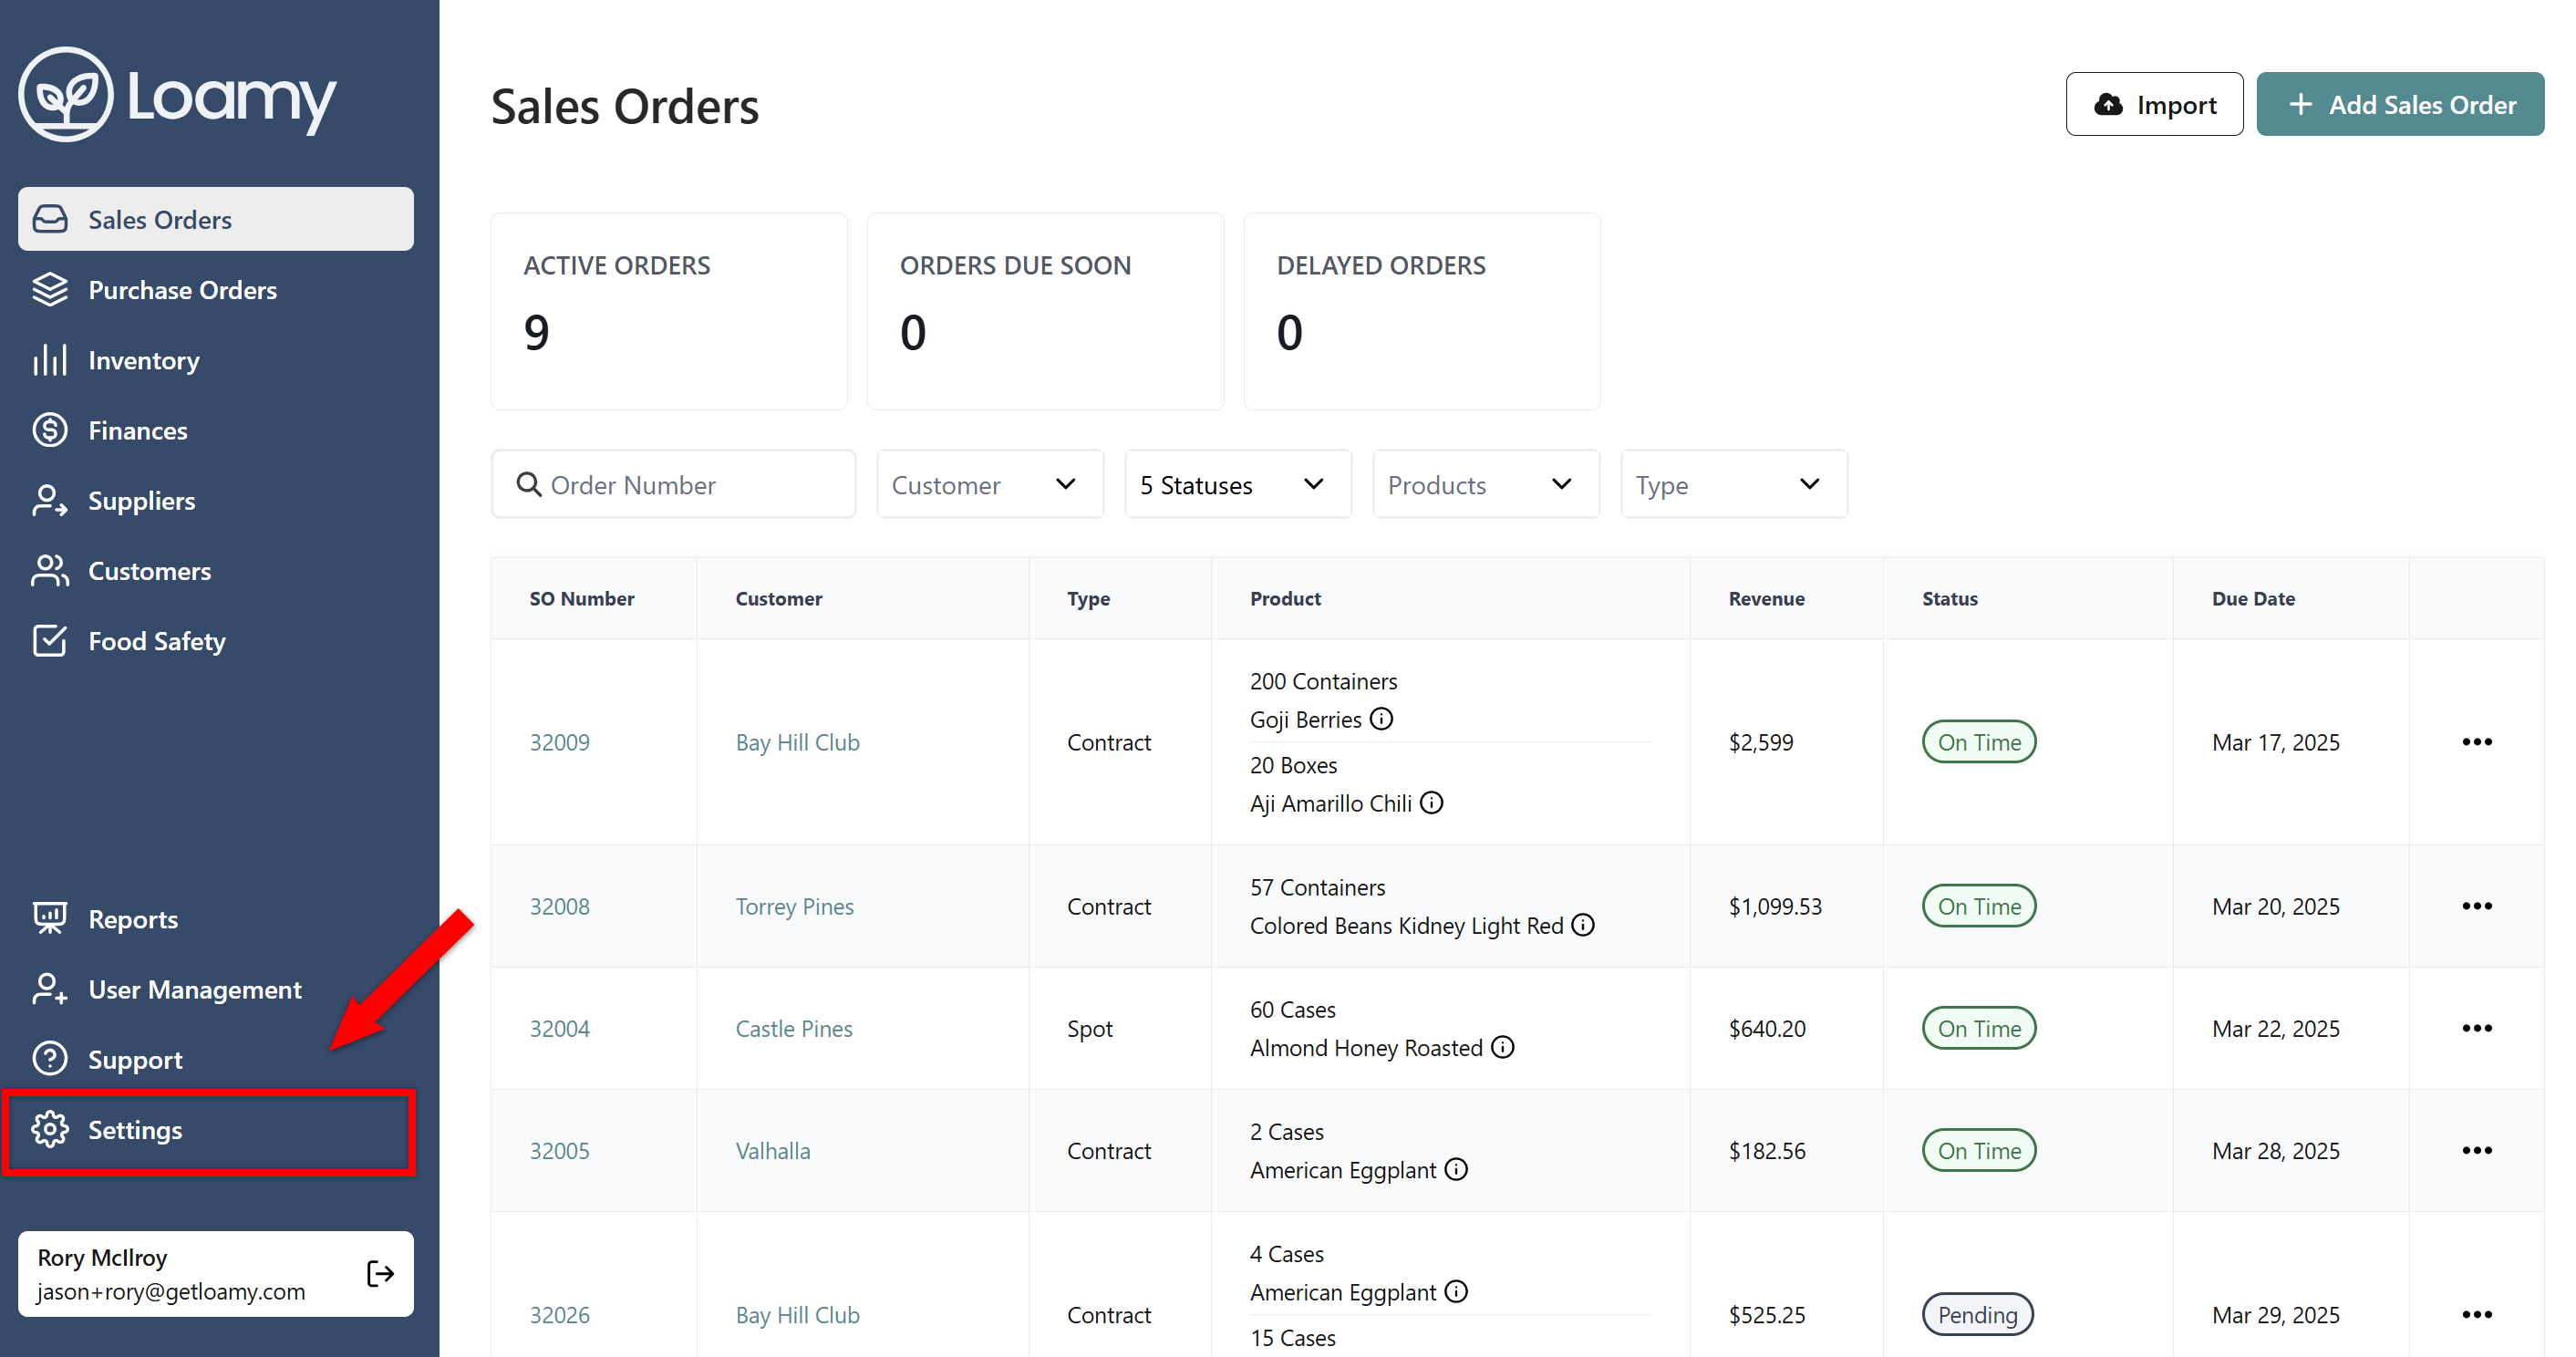The height and width of the screenshot is (1357, 2576).
Task: Open Food Safety section
Action: [216, 641]
